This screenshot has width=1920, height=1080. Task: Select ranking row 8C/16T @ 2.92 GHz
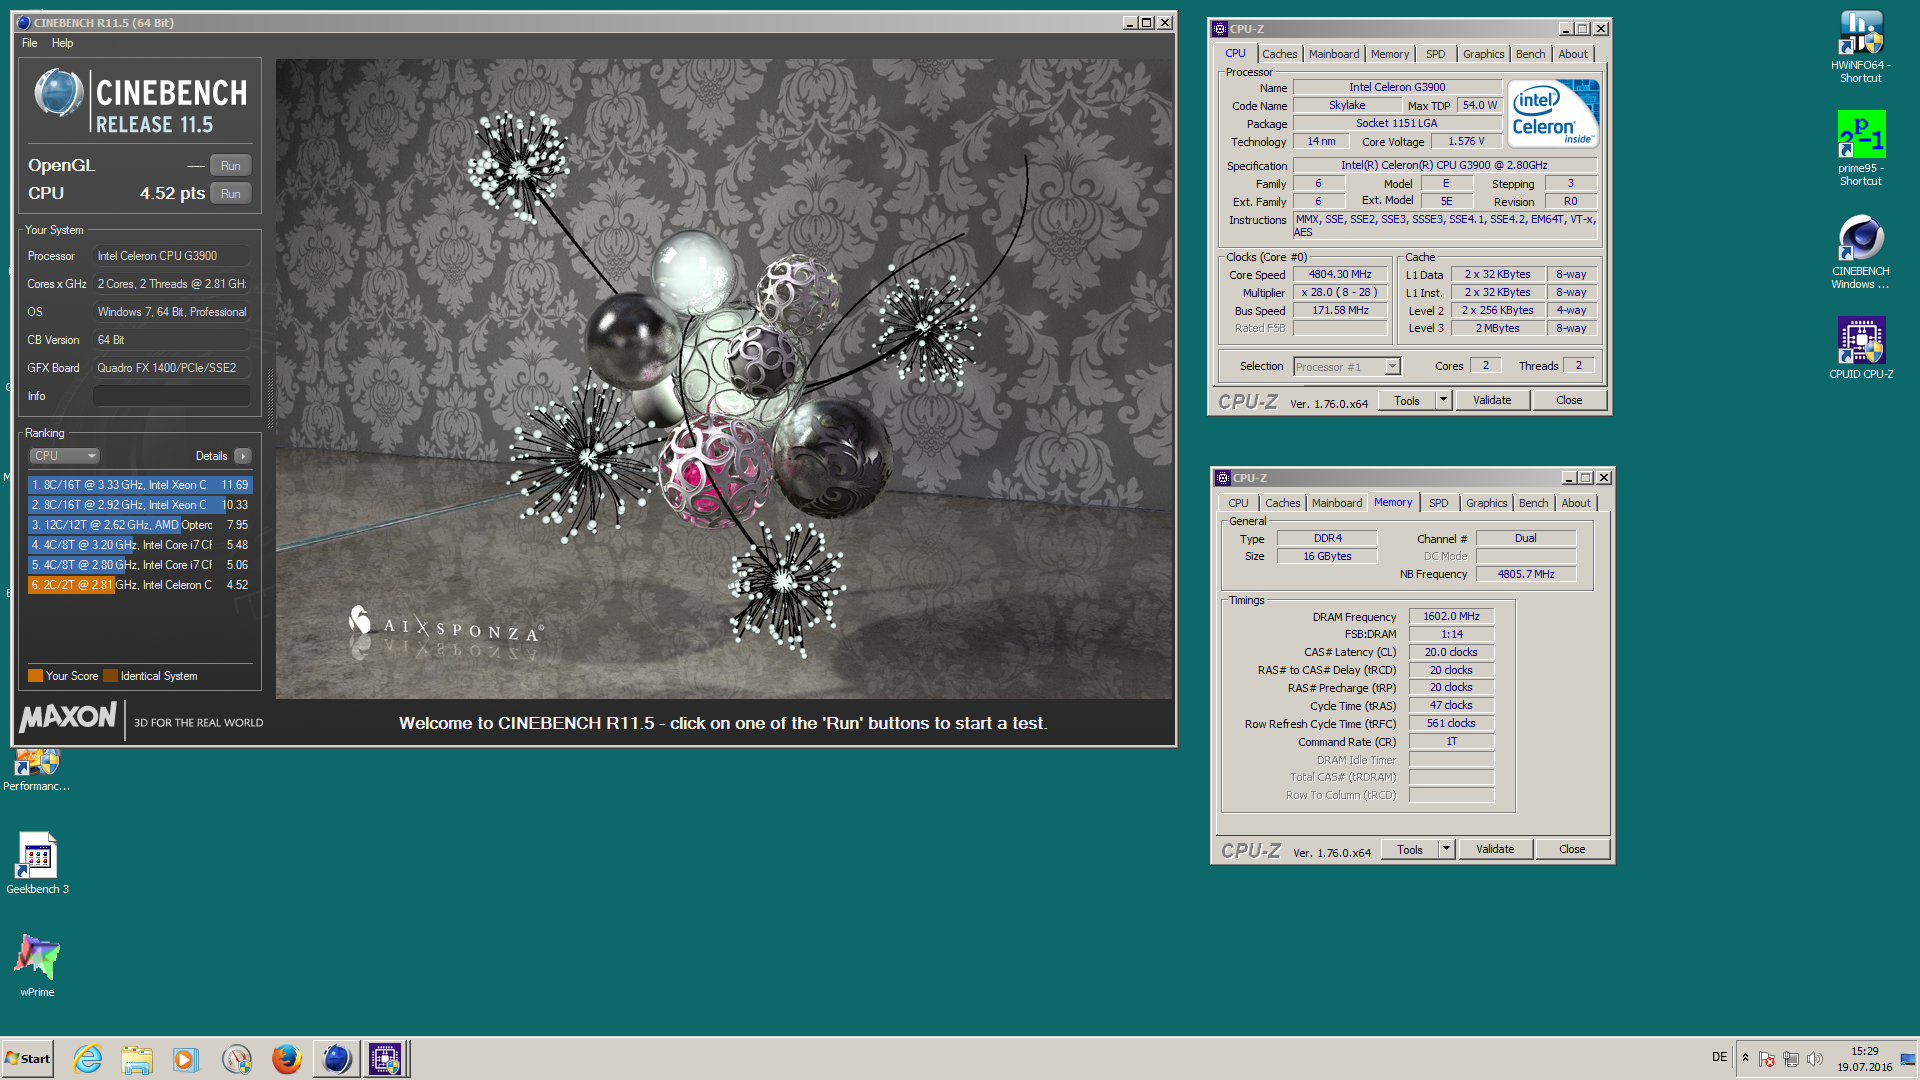pyautogui.click(x=140, y=505)
